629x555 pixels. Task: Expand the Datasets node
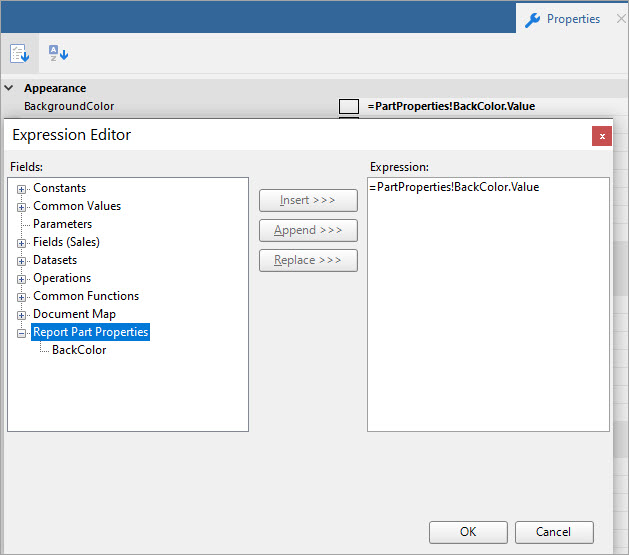[21, 261]
